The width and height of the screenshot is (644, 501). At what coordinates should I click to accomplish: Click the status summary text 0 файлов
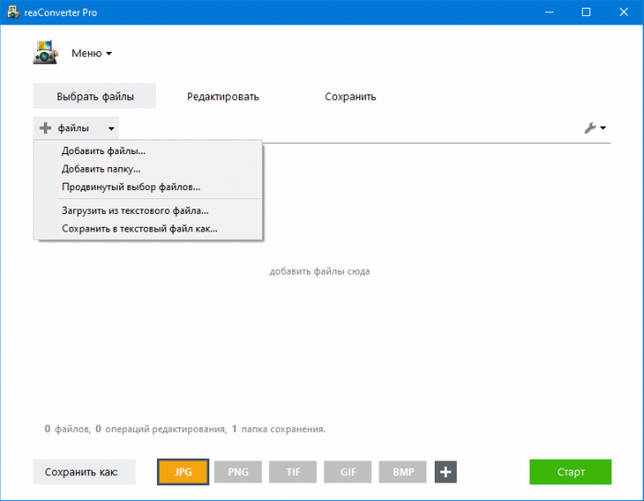pyautogui.click(x=67, y=429)
